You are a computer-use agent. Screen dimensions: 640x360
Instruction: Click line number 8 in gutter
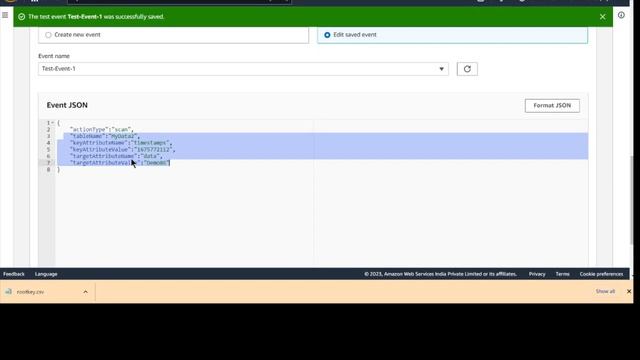(48, 169)
